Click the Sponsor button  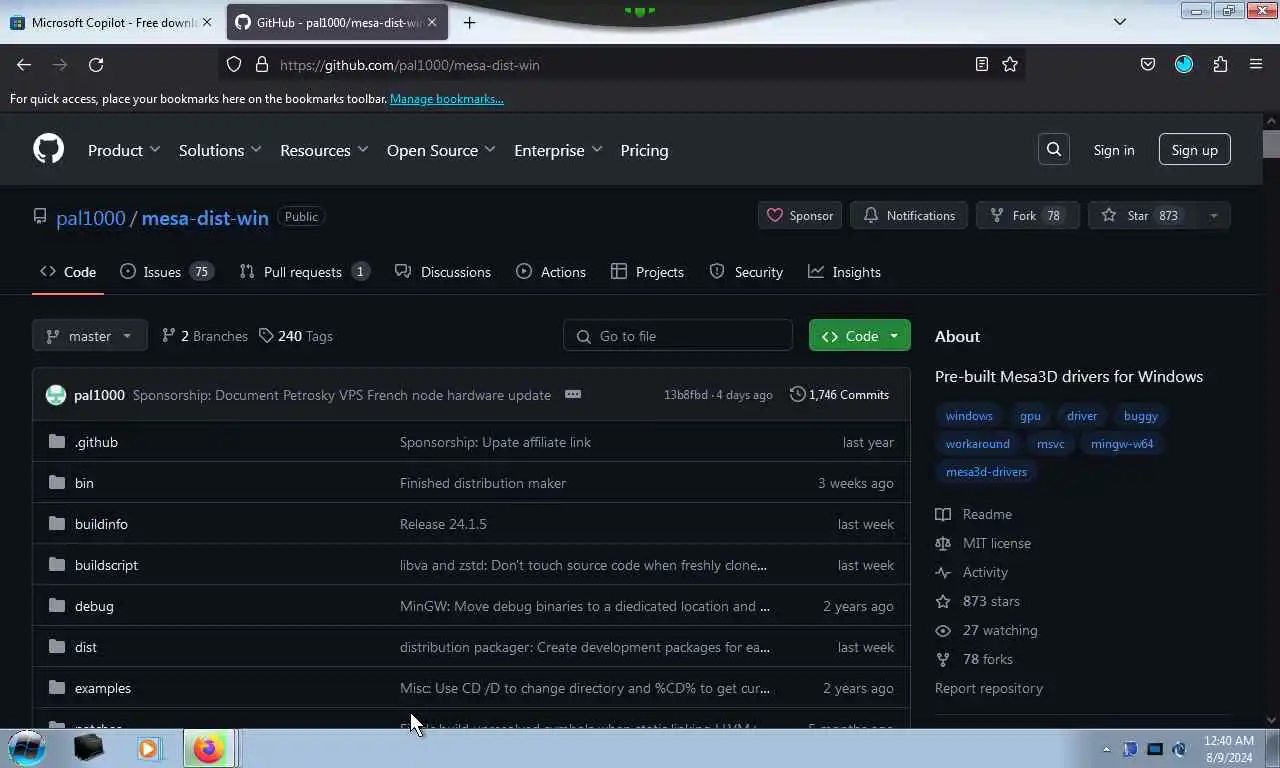[800, 215]
